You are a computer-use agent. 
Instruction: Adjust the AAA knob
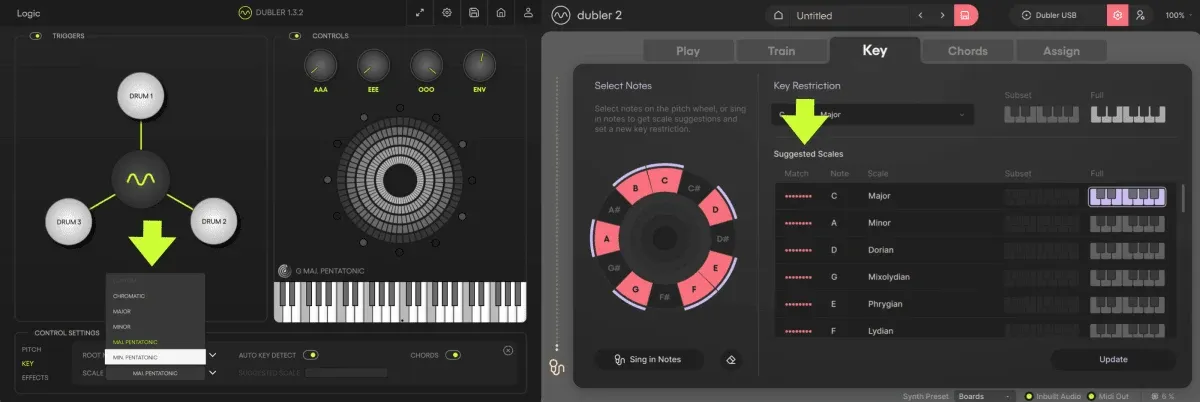[322, 67]
